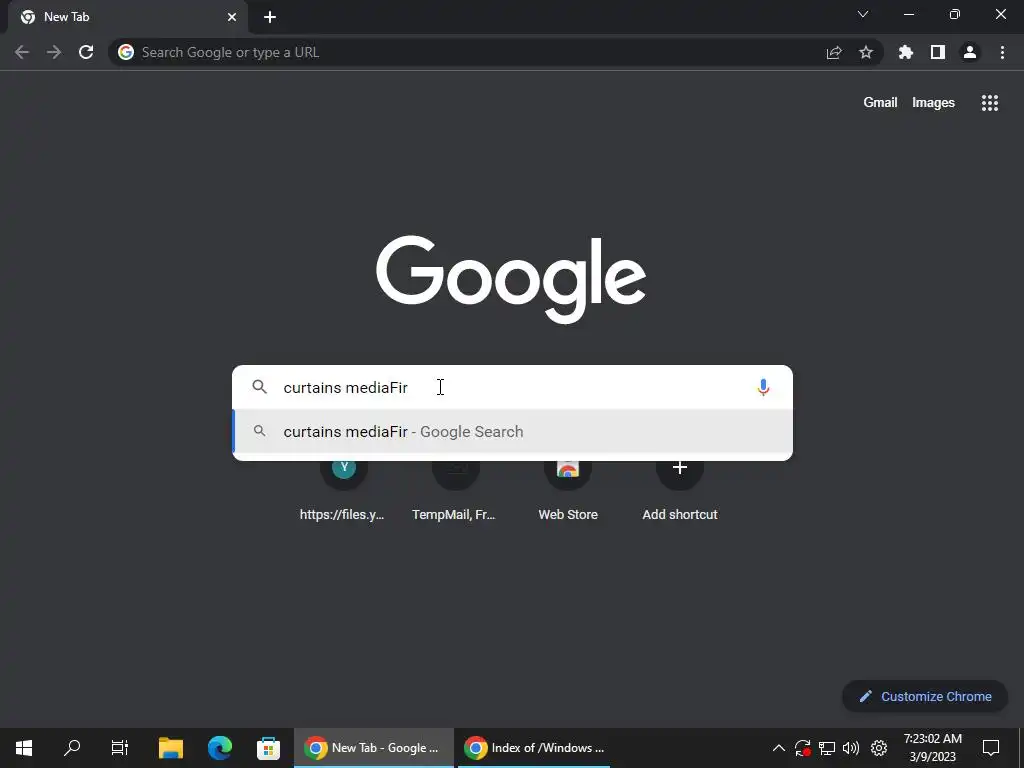
Task: Click Customize Chrome button
Action: coord(925,696)
